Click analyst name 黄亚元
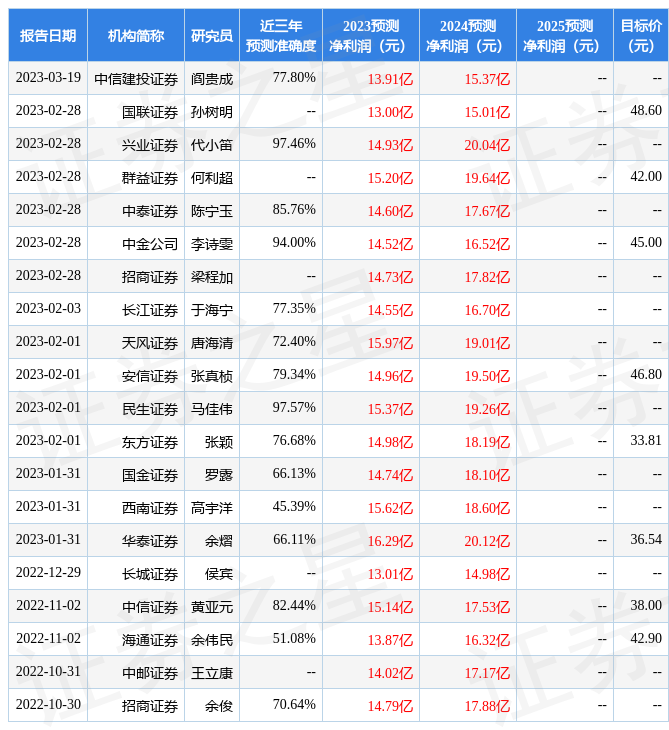The width and height of the screenshot is (669, 730). coord(212,607)
